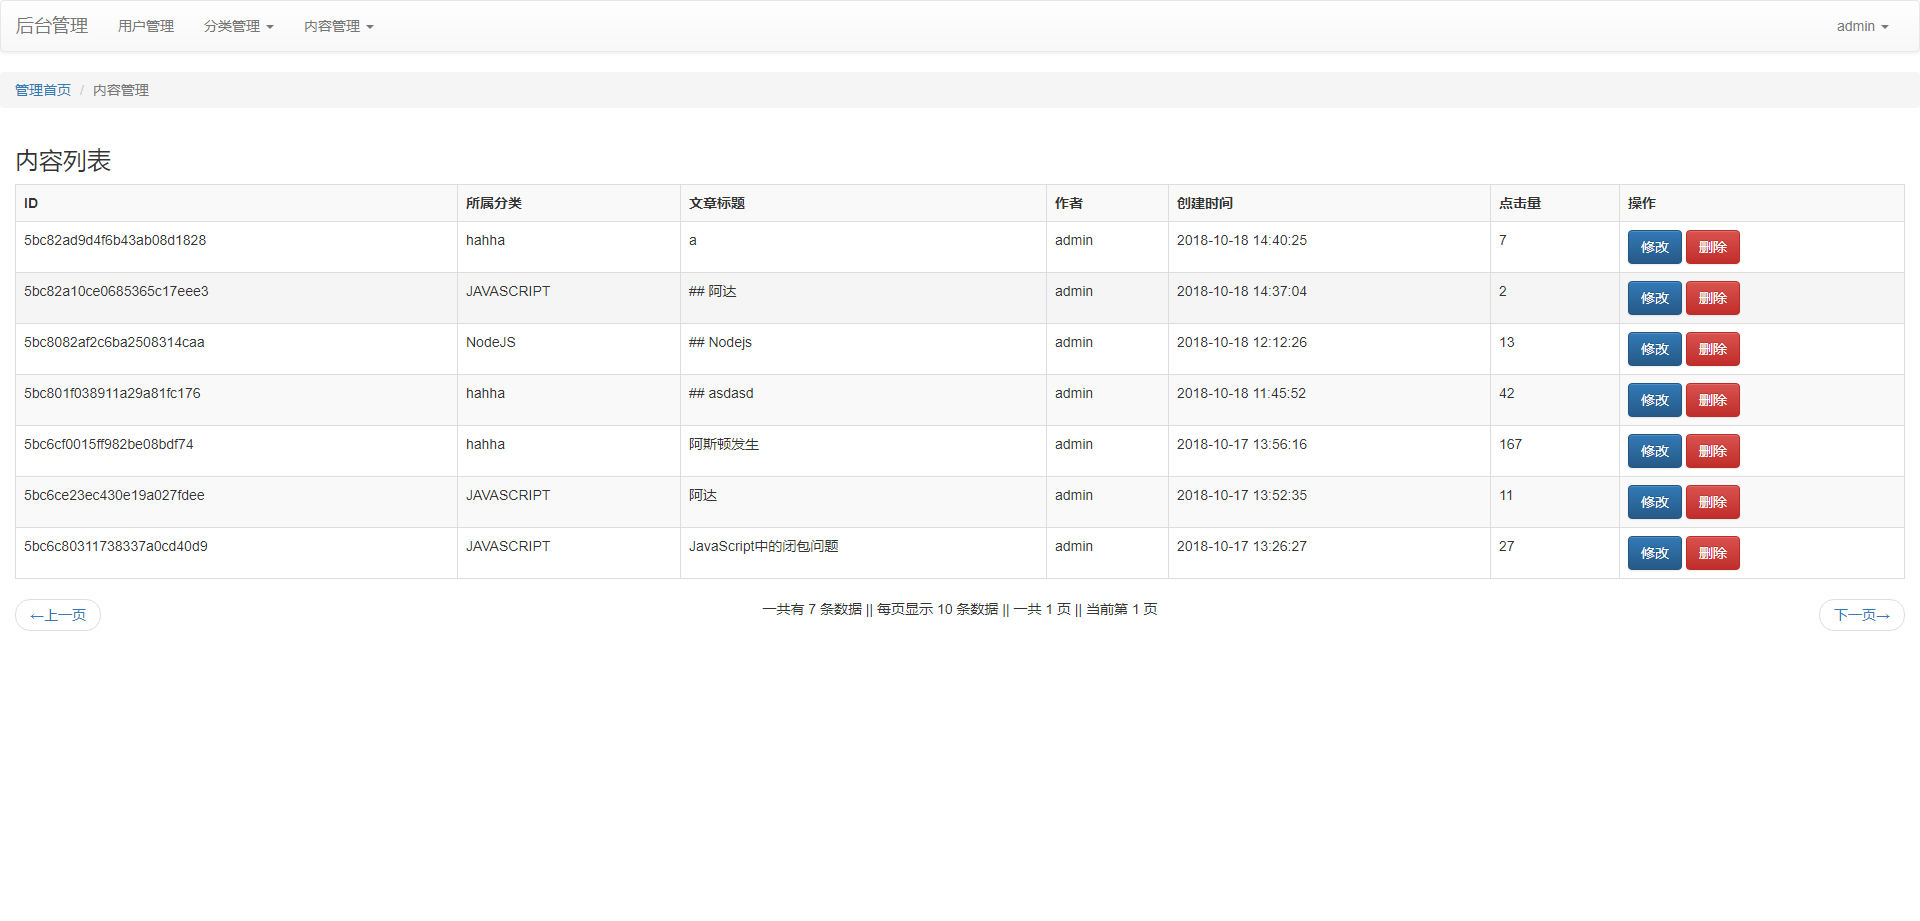
Task: Delete the JavaScript中的闭包问题 article
Action: coord(1712,553)
